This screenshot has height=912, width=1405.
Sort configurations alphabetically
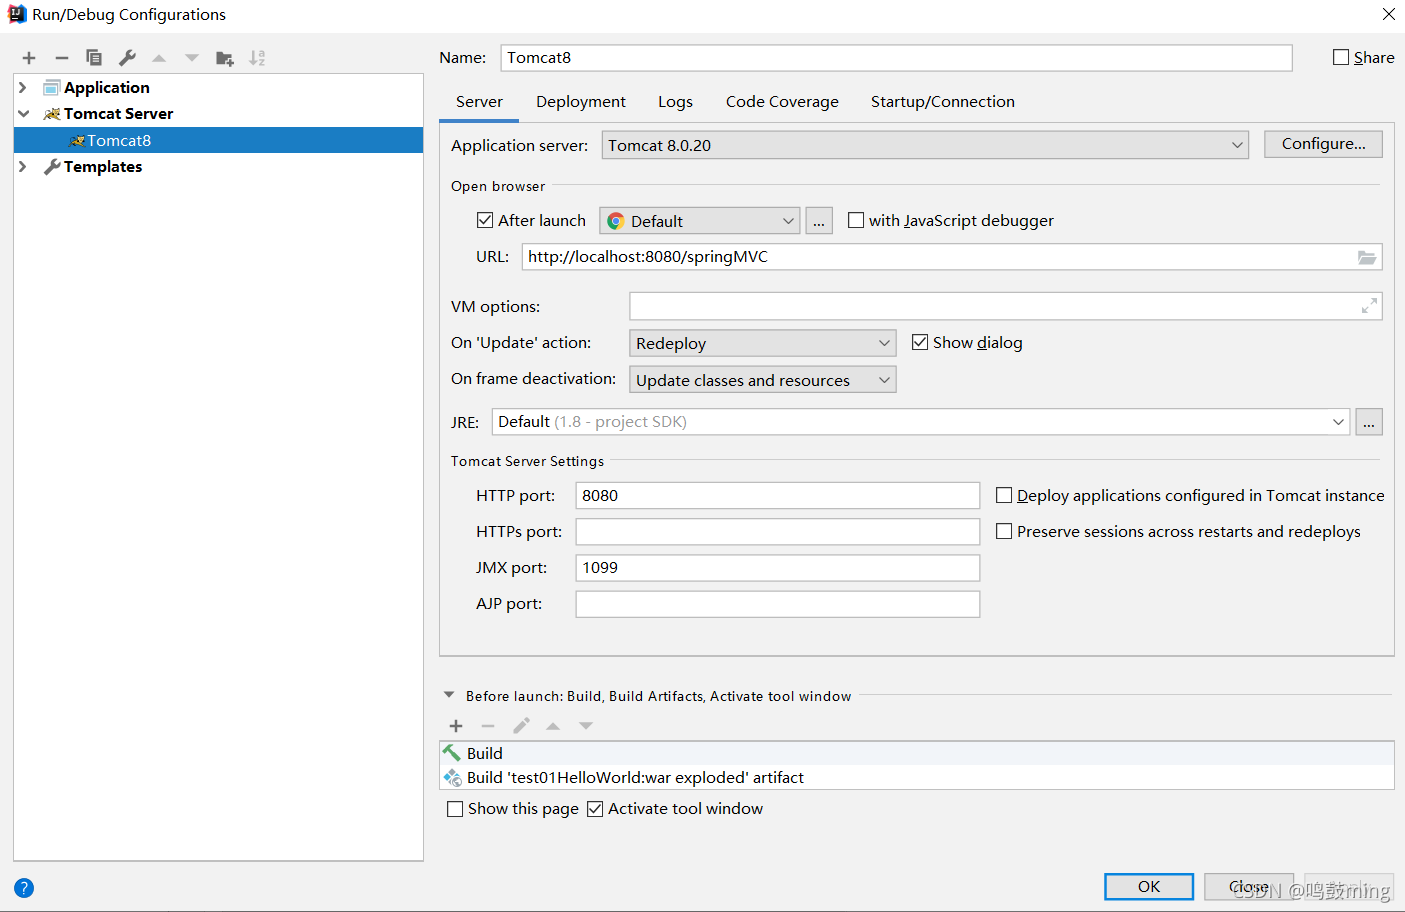pyautogui.click(x=257, y=58)
